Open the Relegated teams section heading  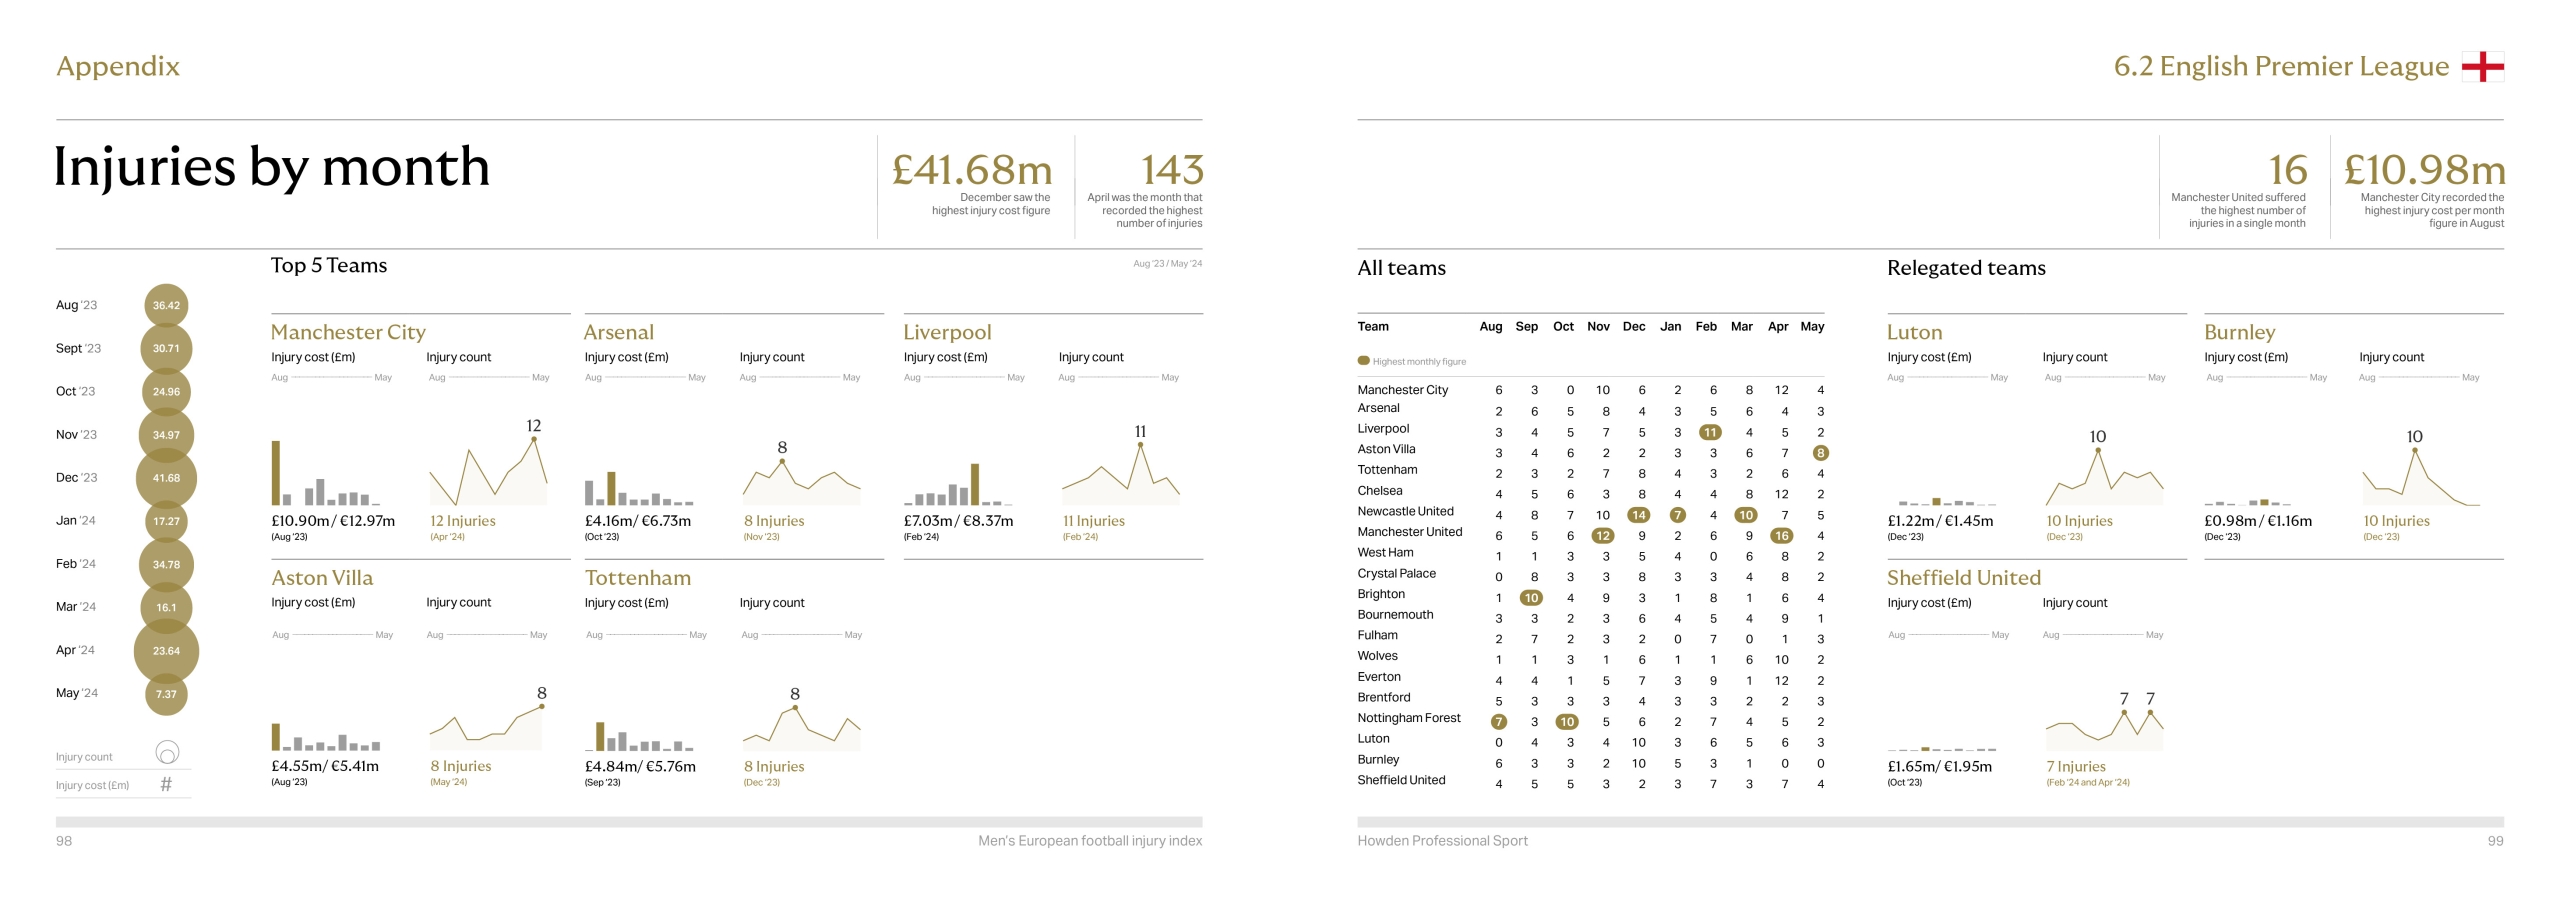(x=1965, y=268)
